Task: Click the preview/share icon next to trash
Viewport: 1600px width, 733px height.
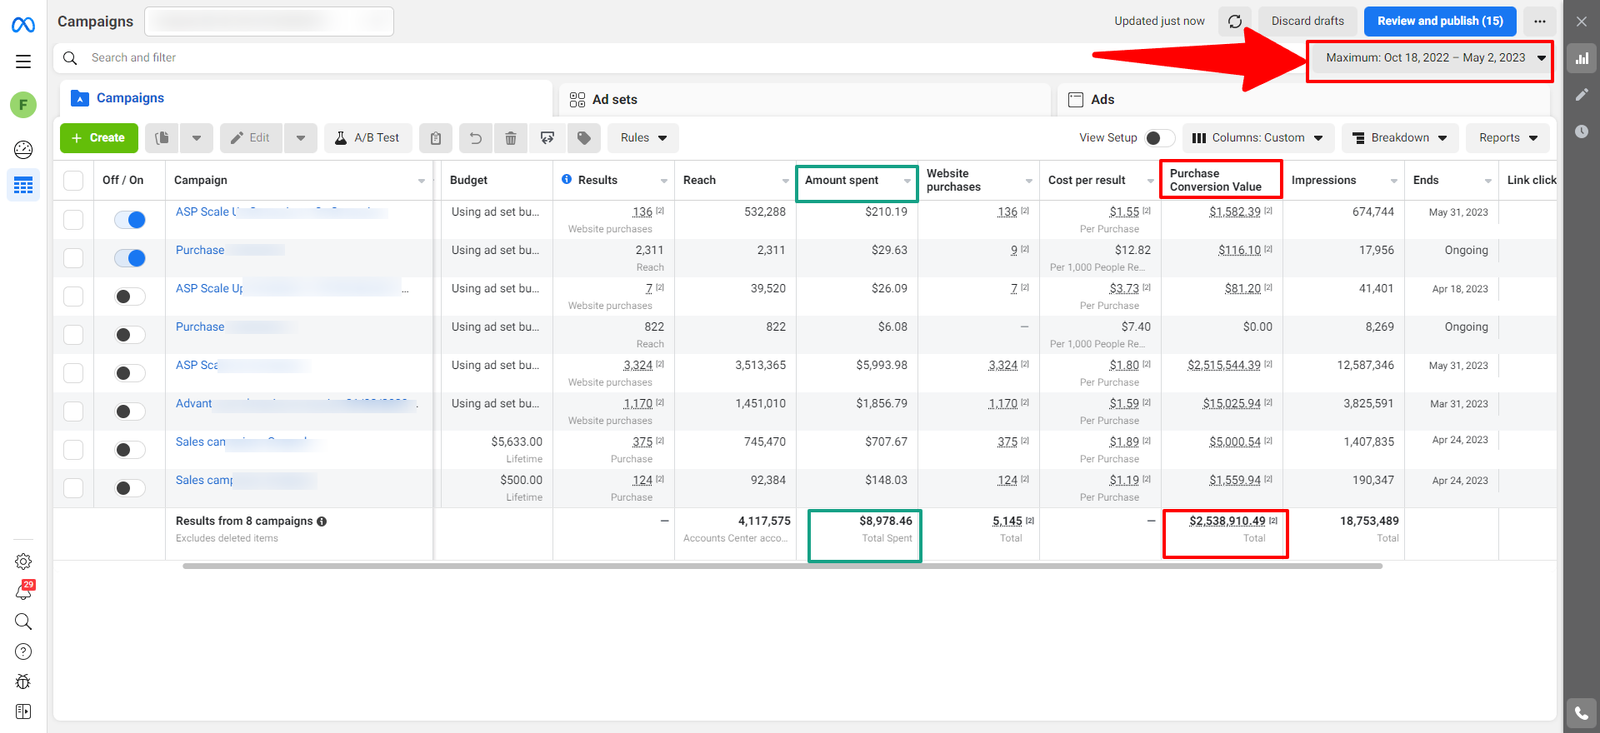Action: [547, 138]
